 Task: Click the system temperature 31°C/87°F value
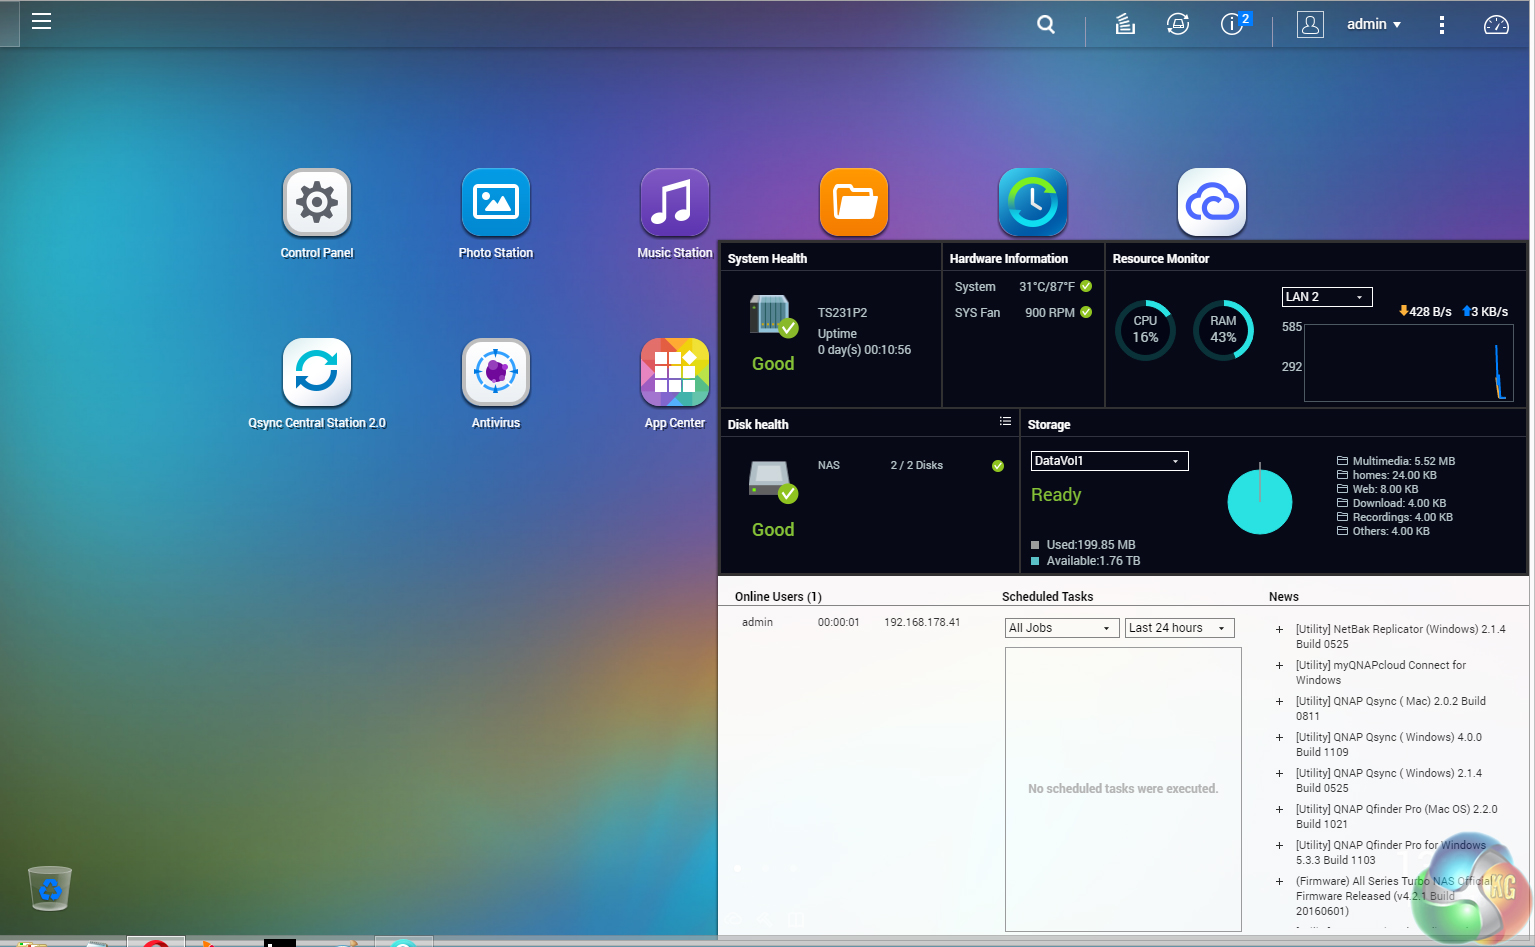pyautogui.click(x=1047, y=287)
